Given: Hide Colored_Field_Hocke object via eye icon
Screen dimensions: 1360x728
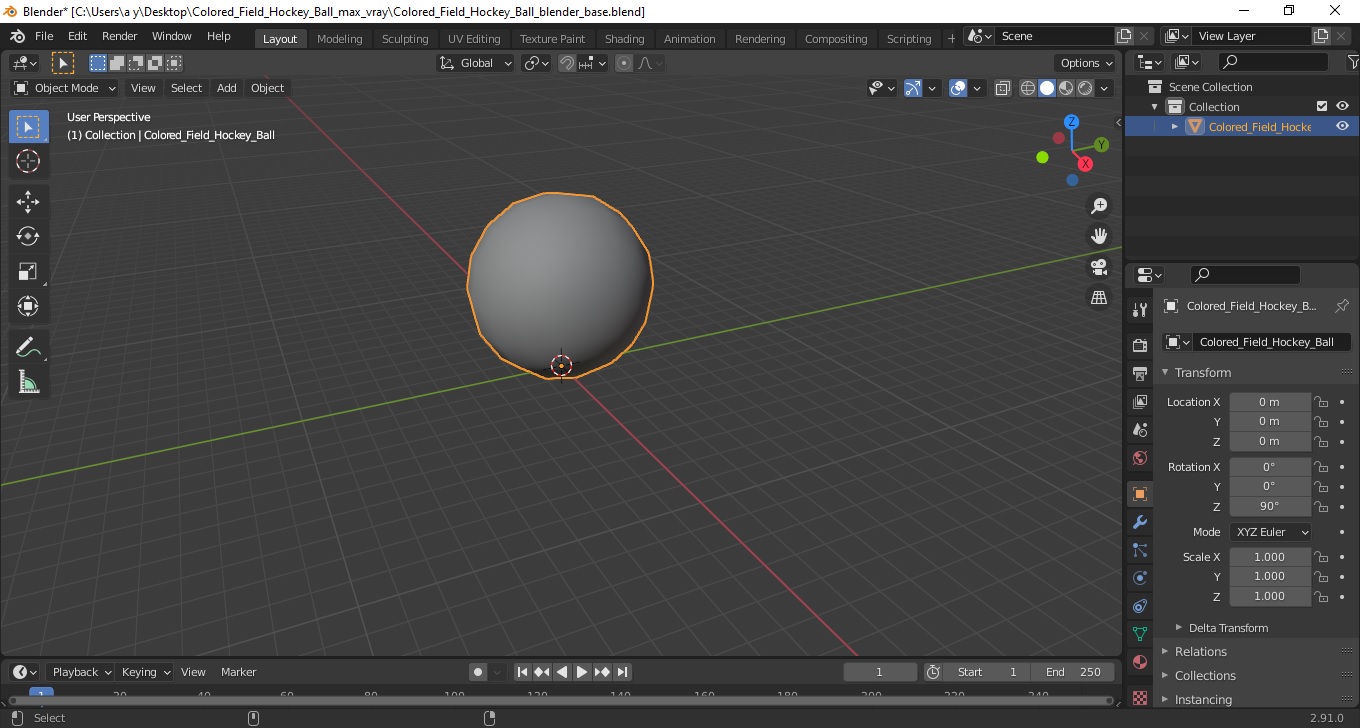Looking at the screenshot, I should [1342, 126].
